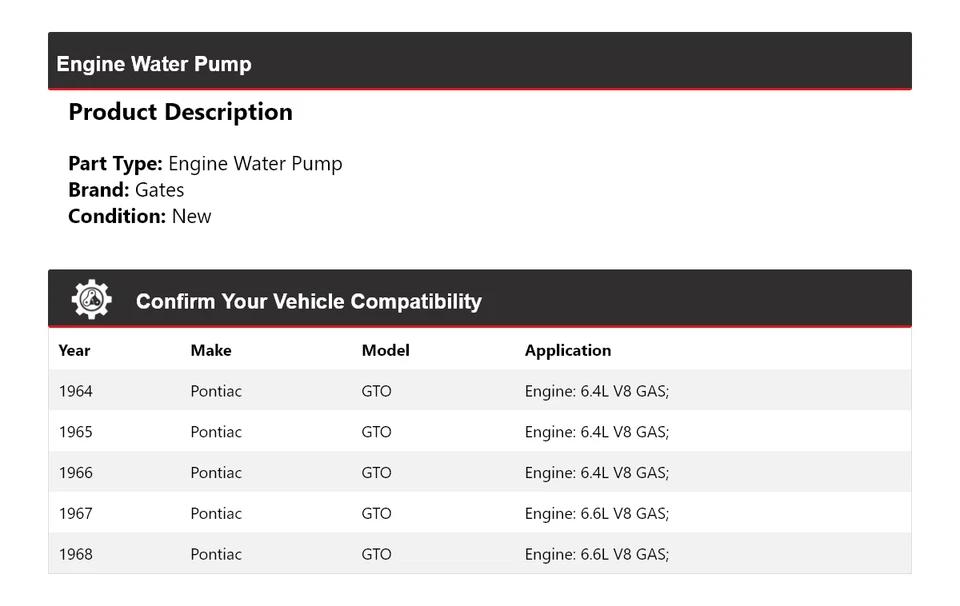Click the gear compatibility icon
This screenshot has height=606, width=960.
(x=91, y=300)
